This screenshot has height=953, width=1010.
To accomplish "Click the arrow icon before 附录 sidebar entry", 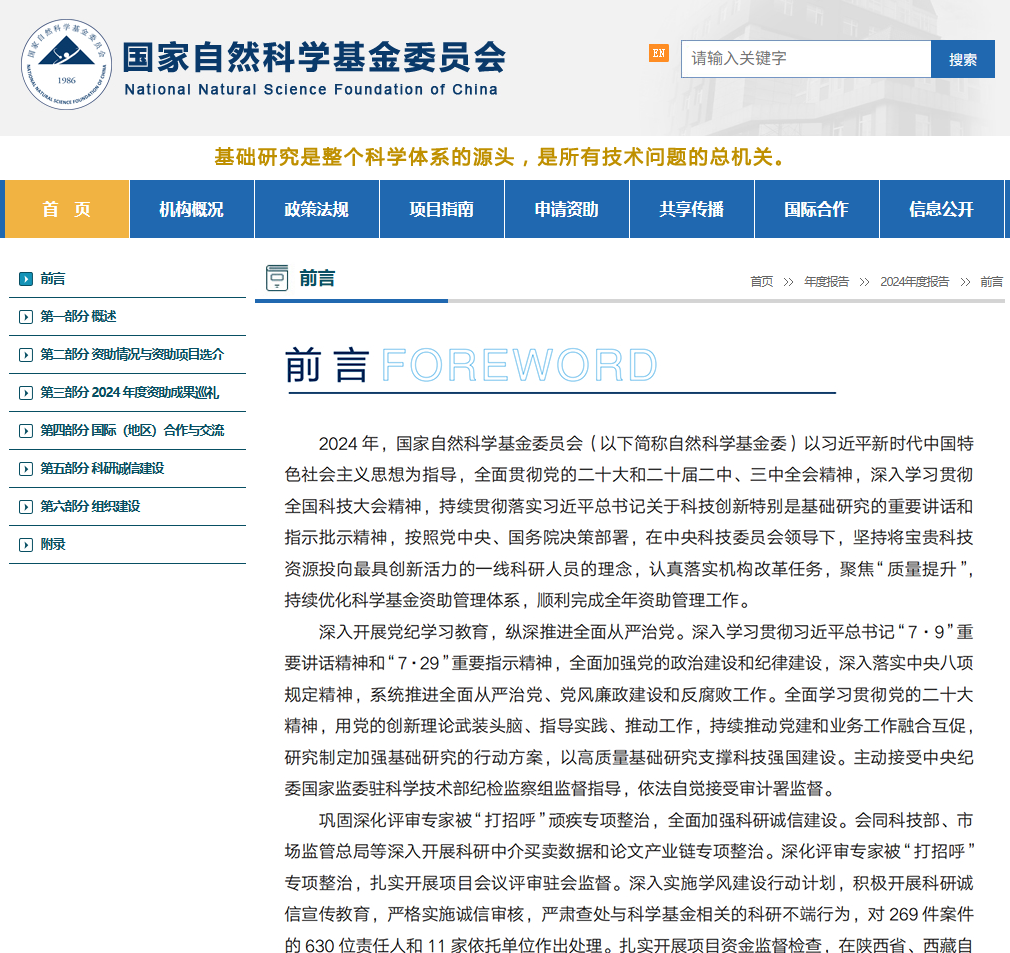I will pyautogui.click(x=27, y=544).
